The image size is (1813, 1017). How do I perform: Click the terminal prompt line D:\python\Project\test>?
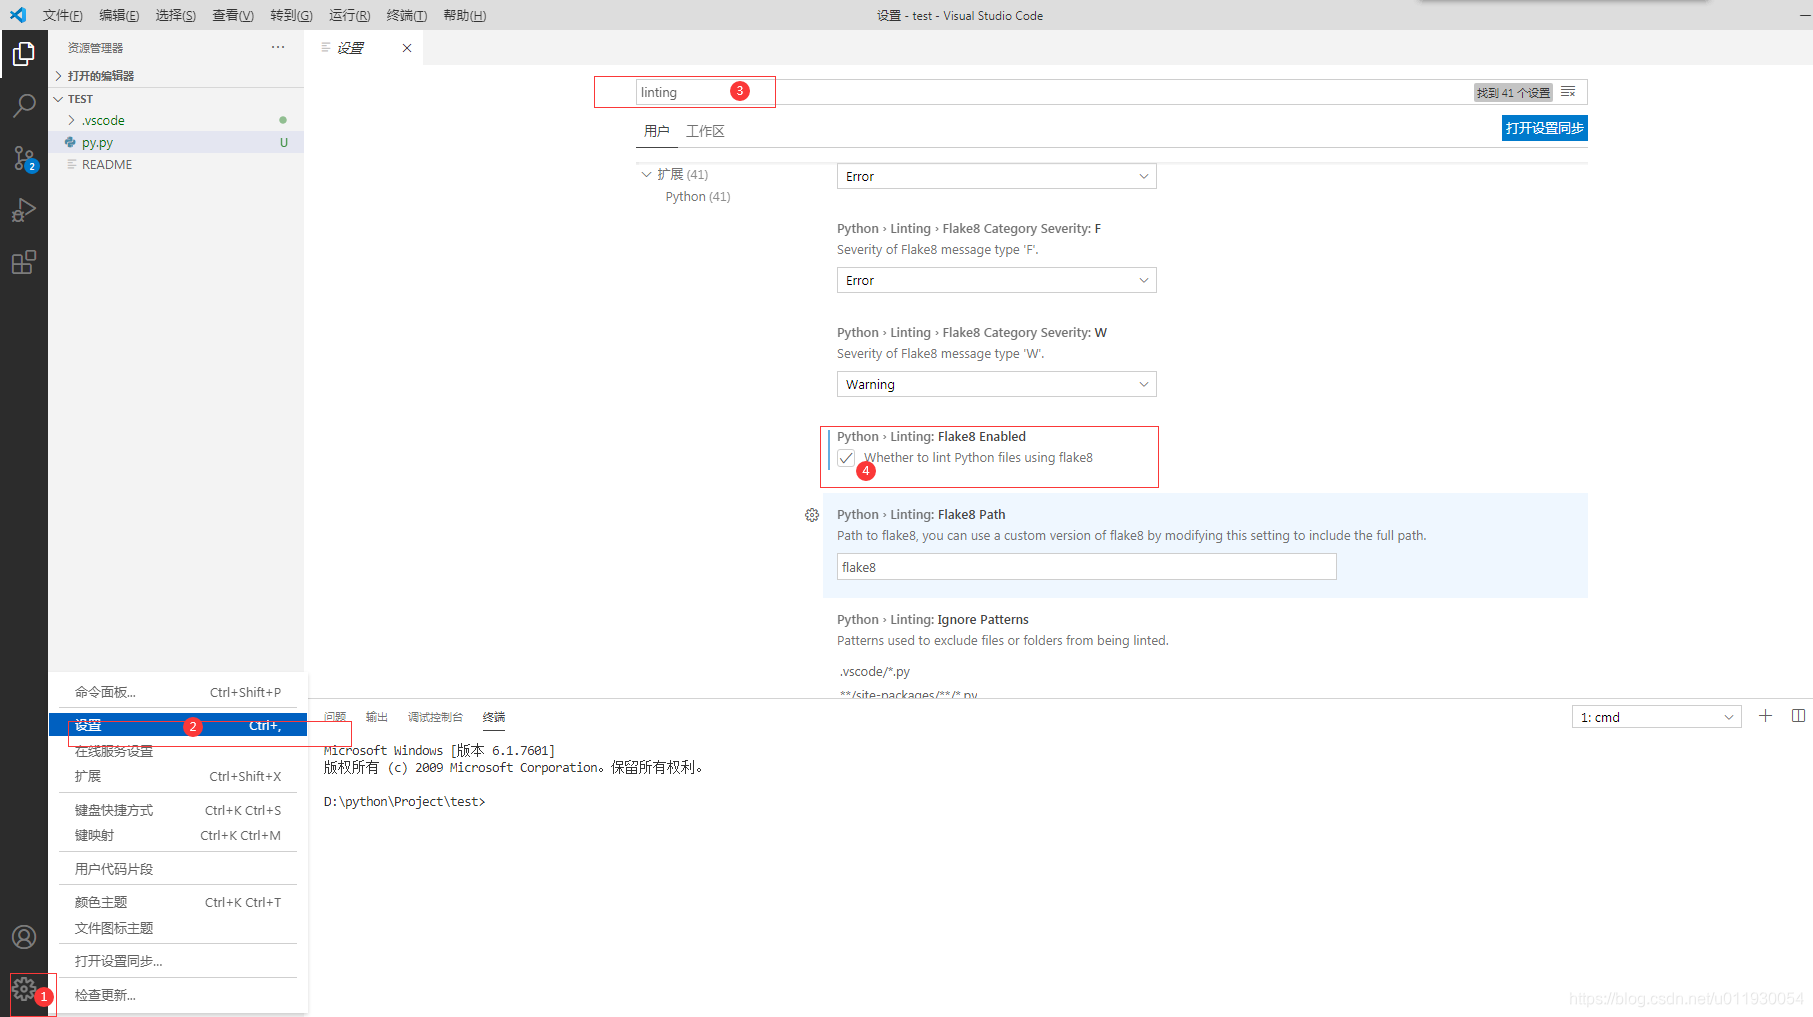pyautogui.click(x=404, y=802)
